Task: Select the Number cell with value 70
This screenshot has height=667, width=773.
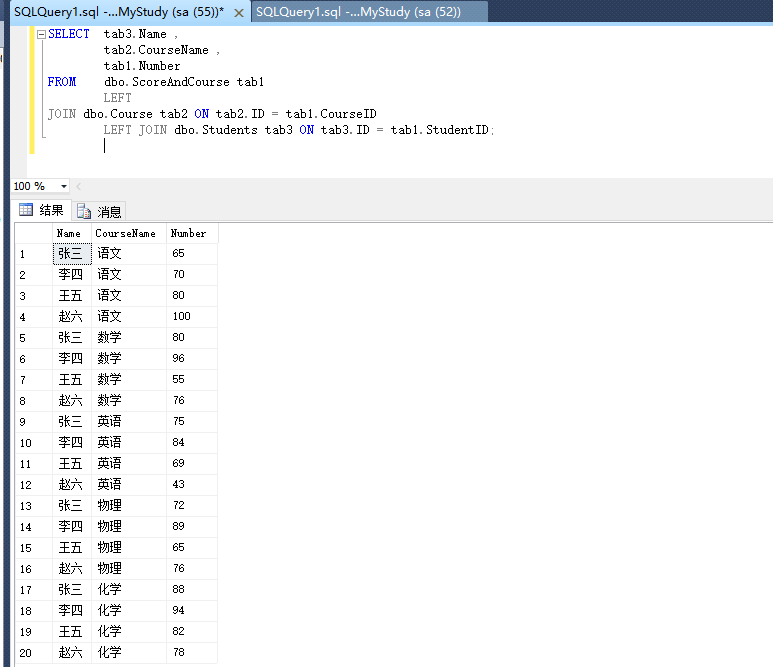Action: 192,275
